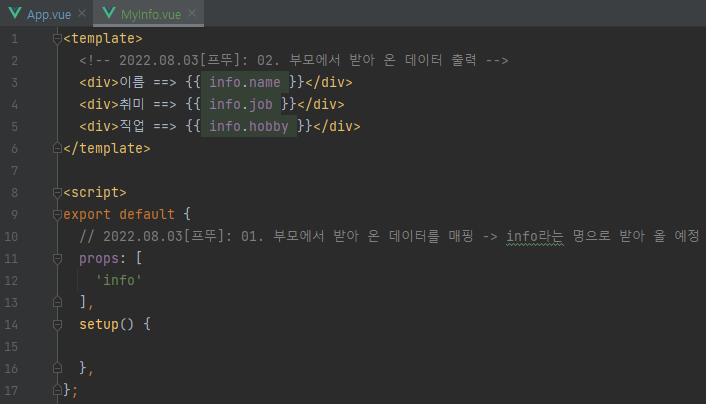Select the MyInfo.vue tab

tap(151, 14)
